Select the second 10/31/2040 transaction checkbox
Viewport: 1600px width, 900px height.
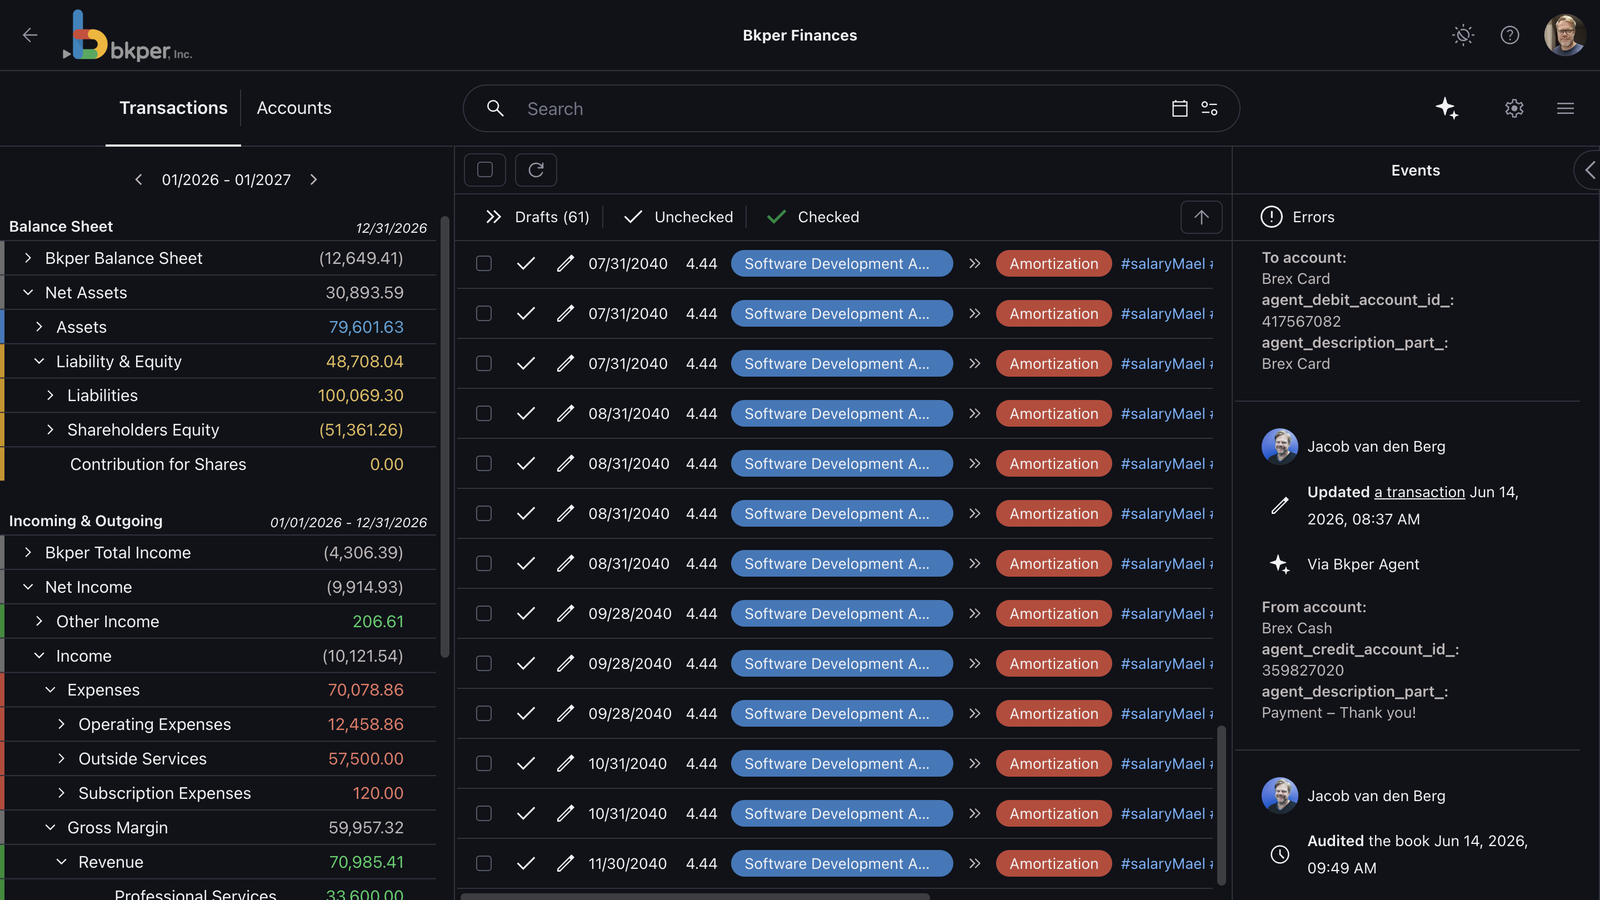point(484,813)
